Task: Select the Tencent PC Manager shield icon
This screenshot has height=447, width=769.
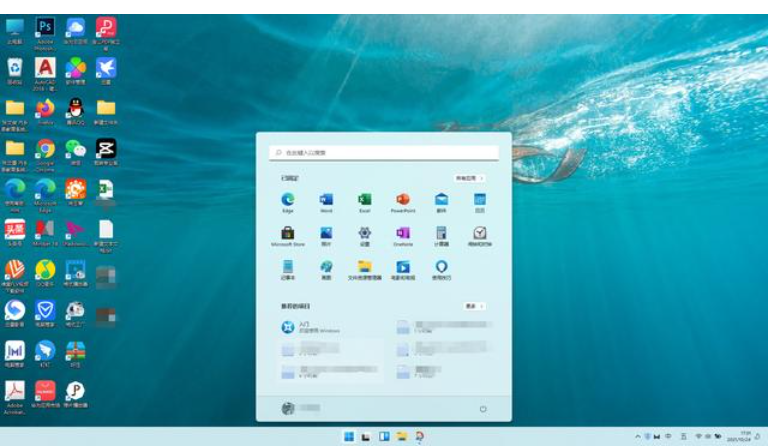Action: click(x=45, y=313)
